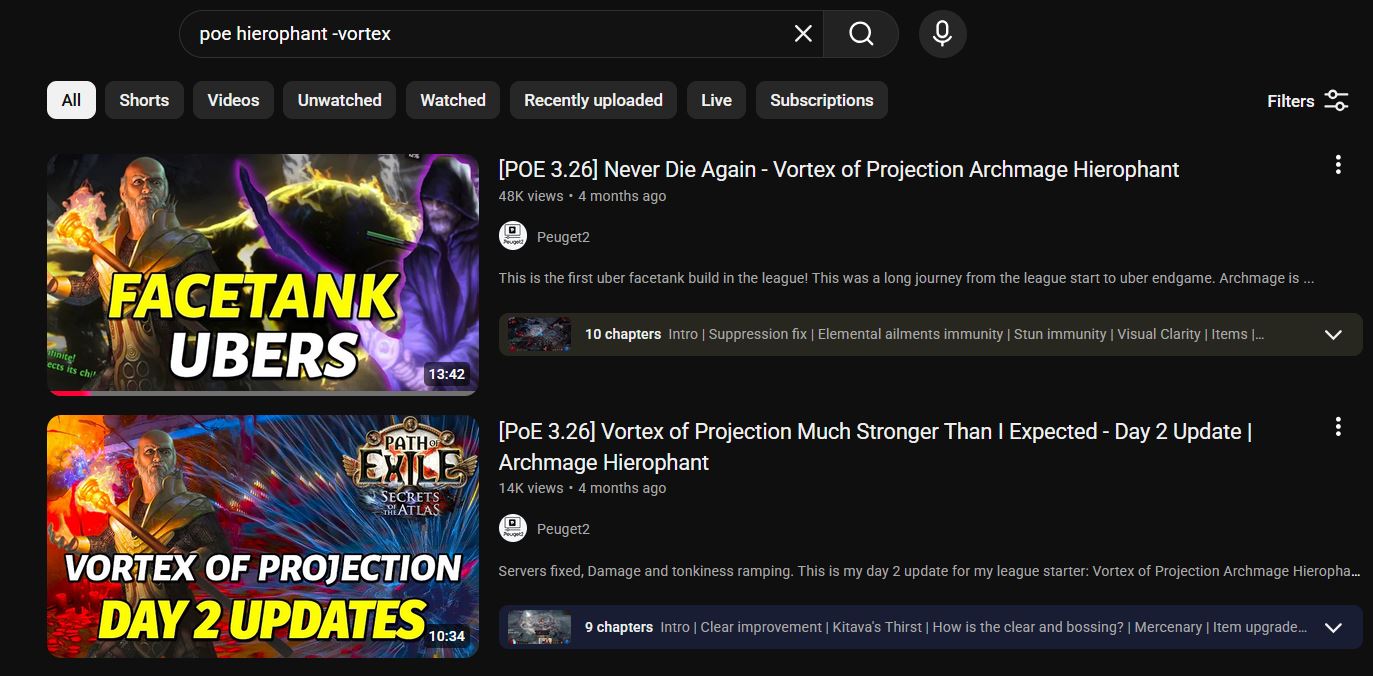Click Peuget2 avatar under Never Die Again video
The height and width of the screenshot is (676, 1373).
pyautogui.click(x=513, y=236)
